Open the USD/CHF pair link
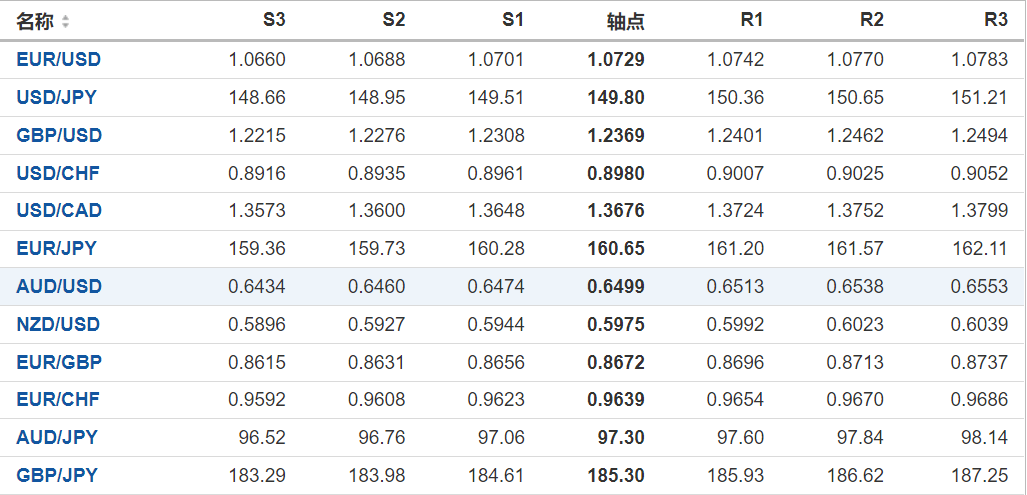The height and width of the screenshot is (495, 1027). [58, 173]
